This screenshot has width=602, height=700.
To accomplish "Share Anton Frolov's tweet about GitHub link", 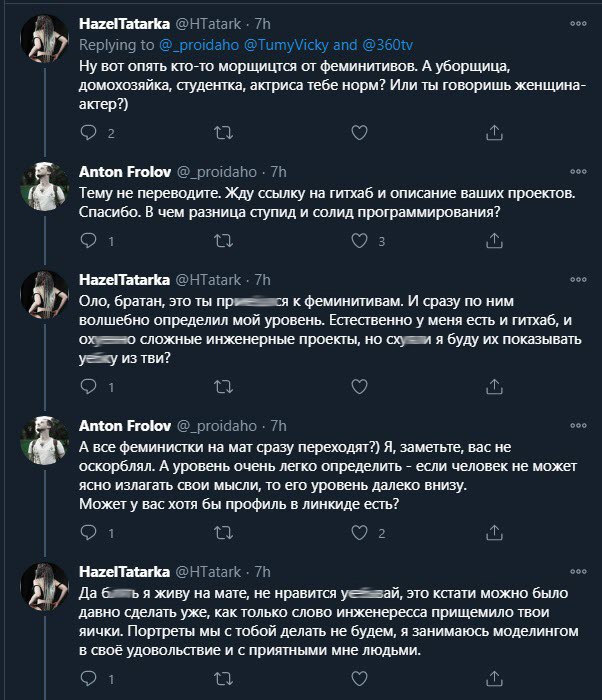I will point(494,241).
